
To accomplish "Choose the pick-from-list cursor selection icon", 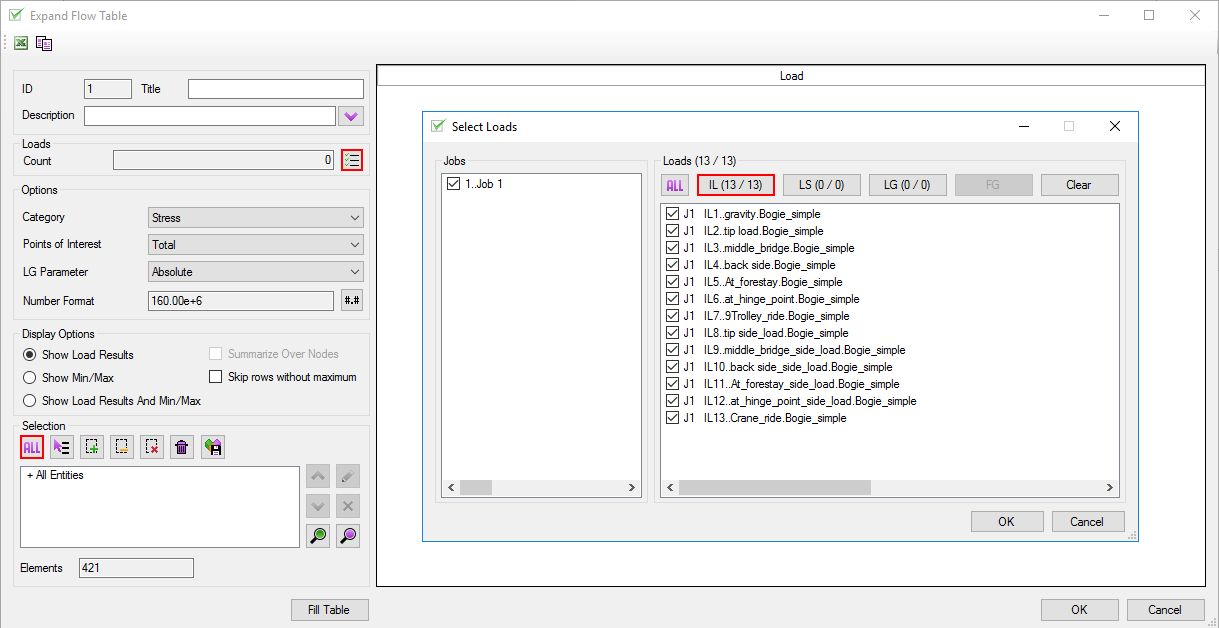I will point(62,448).
